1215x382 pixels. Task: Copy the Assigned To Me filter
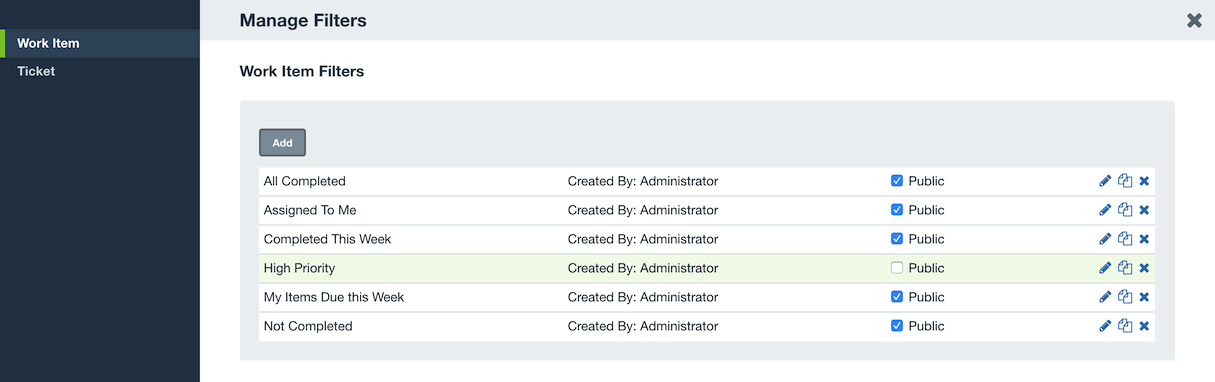tap(1125, 210)
